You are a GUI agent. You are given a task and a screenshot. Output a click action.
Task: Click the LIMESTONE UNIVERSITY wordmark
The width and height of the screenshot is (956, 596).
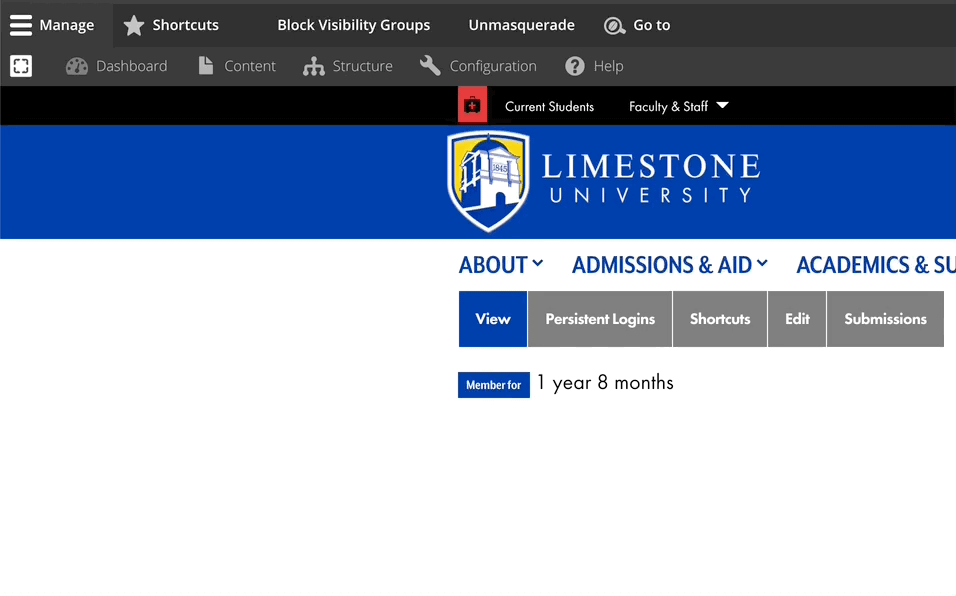(651, 177)
